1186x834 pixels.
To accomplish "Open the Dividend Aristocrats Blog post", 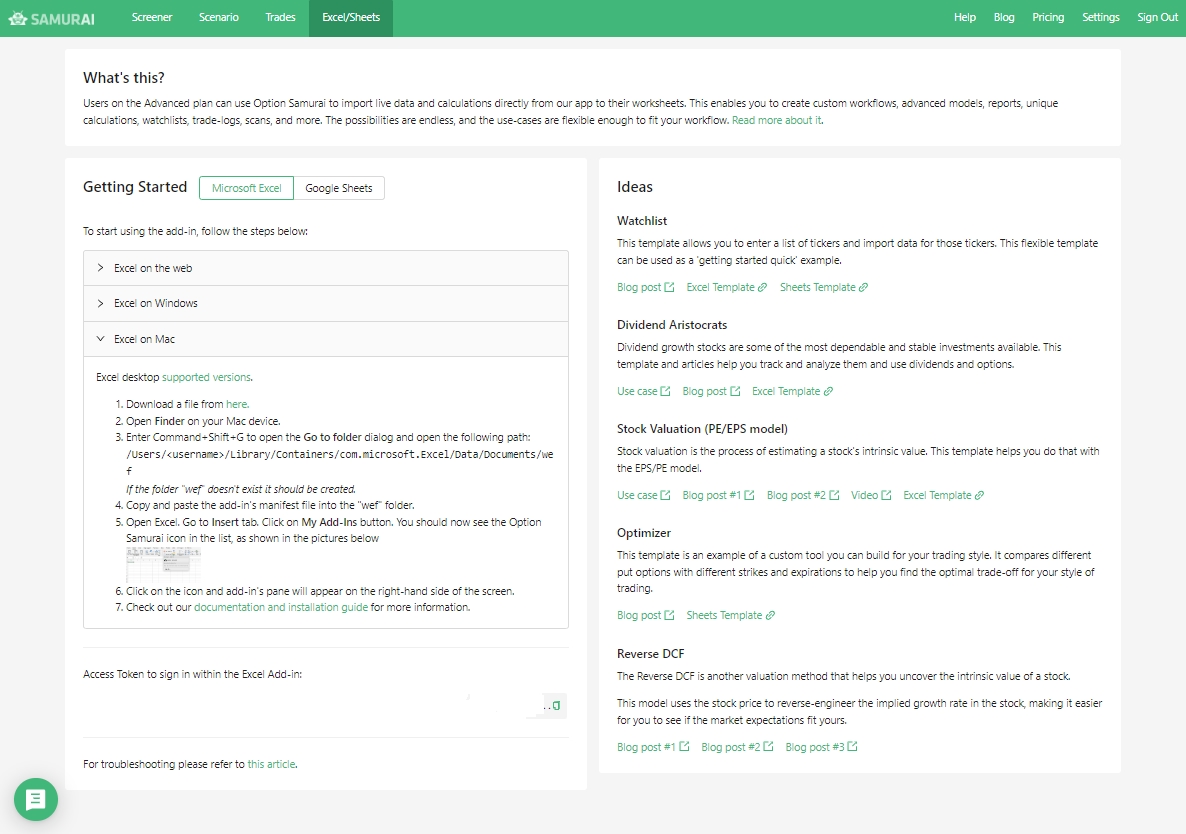I will pos(711,392).
